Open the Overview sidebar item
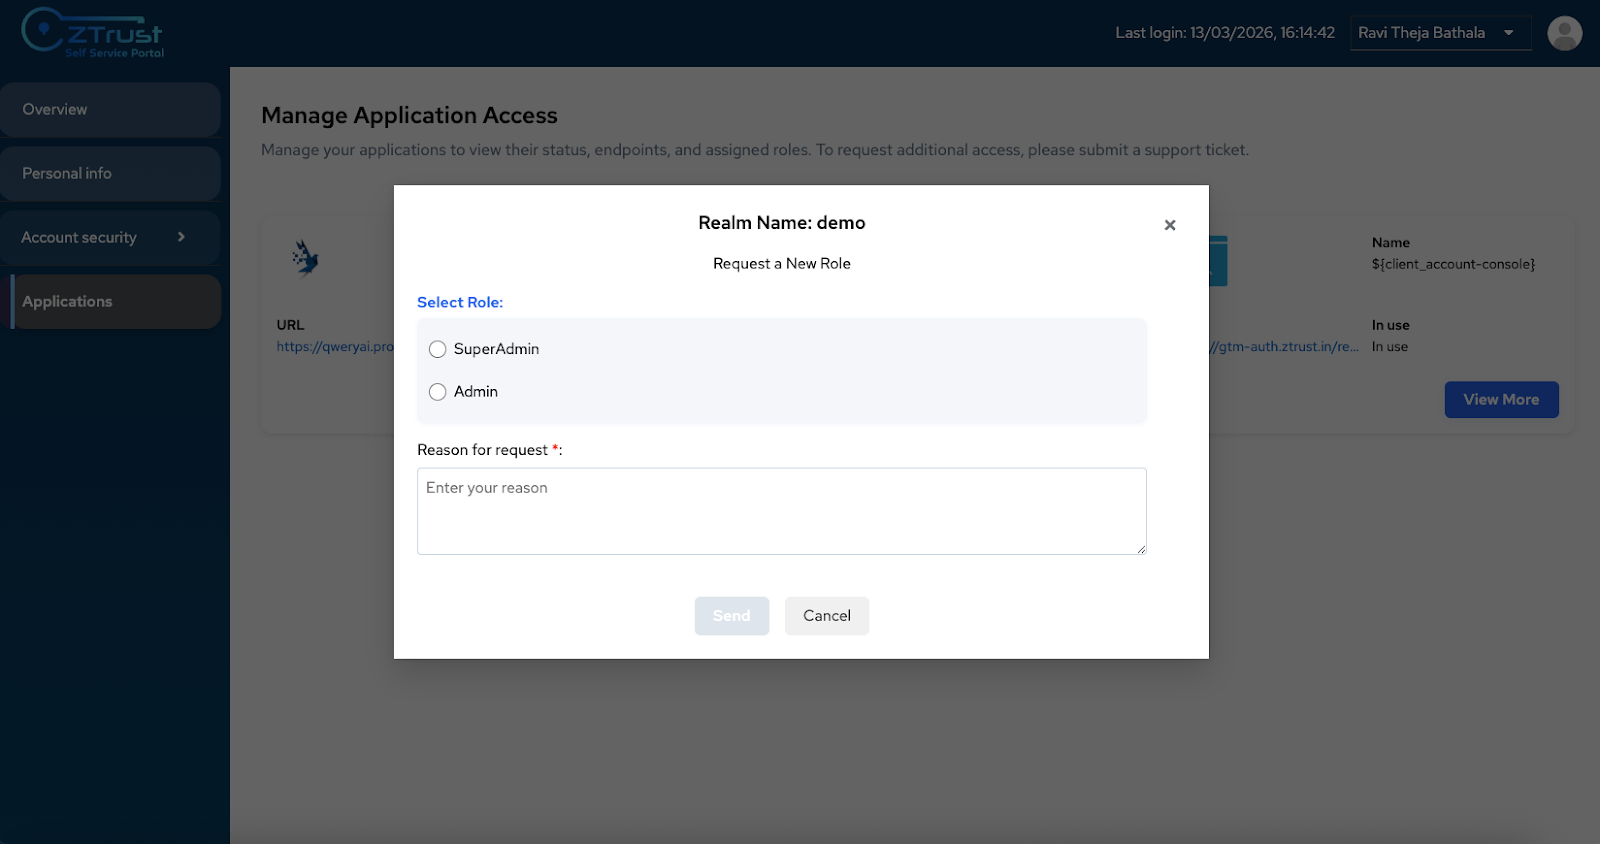Viewport: 1600px width, 844px height. click(x=110, y=110)
